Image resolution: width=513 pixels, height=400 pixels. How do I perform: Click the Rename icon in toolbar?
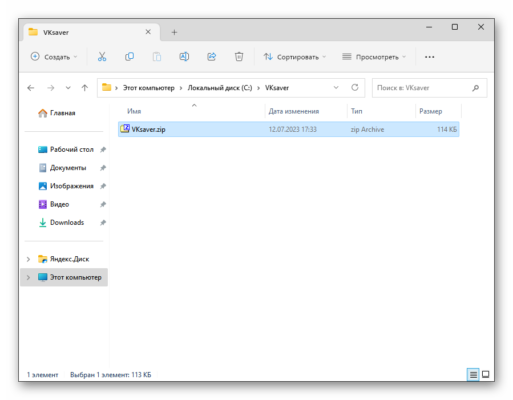click(x=184, y=57)
